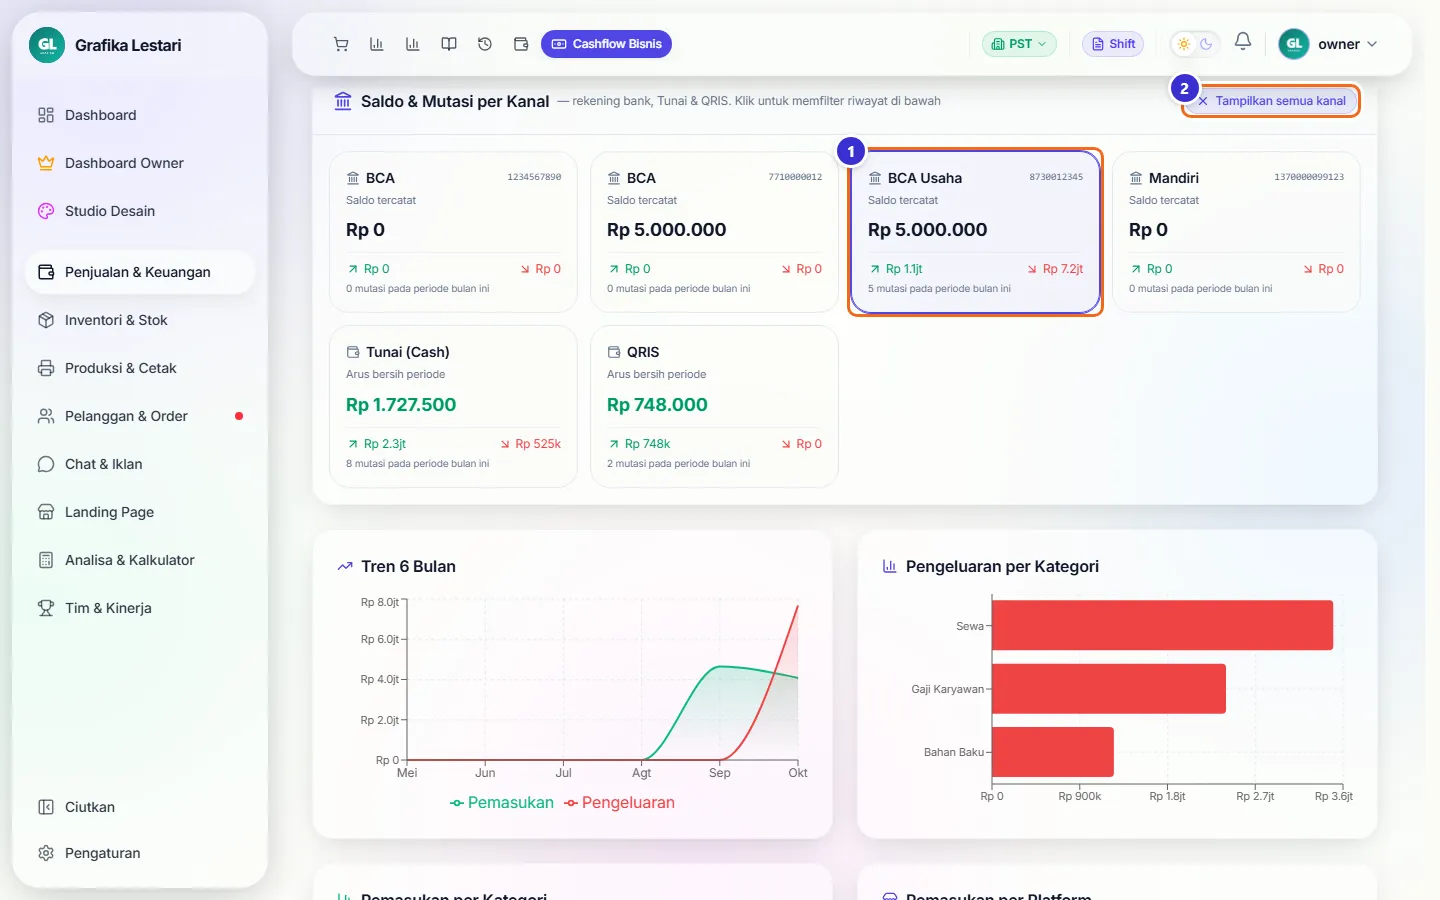Select Inventori & Stok in sidebar
Viewport: 1440px width, 900px height.
(140, 320)
